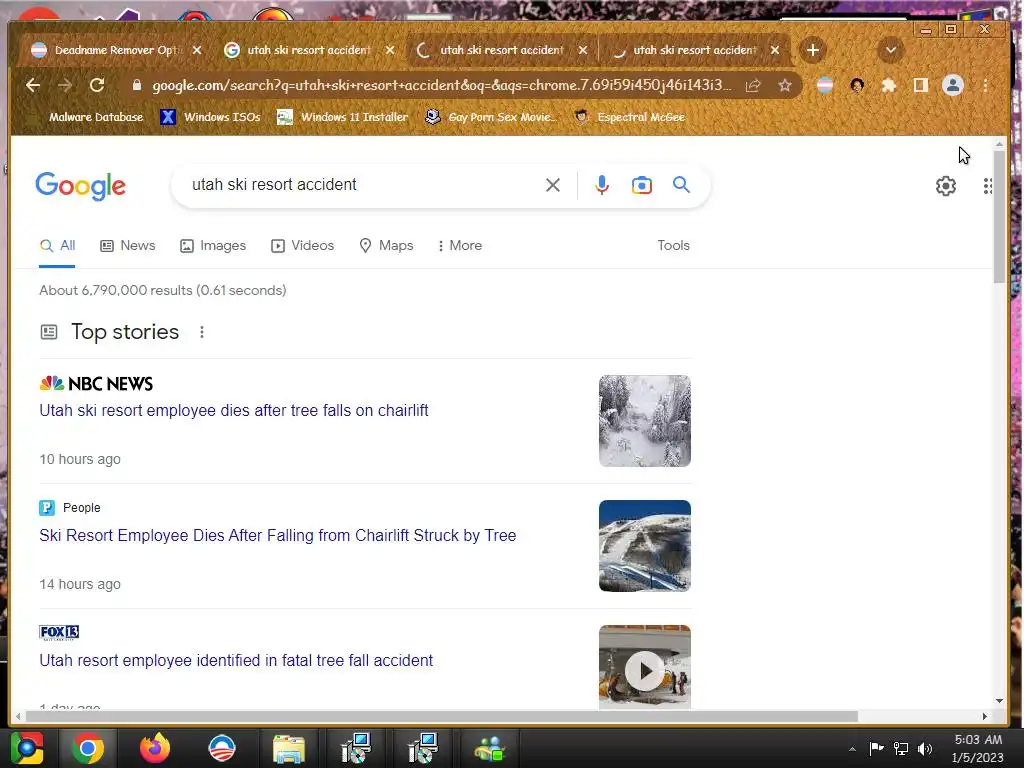Expand the More search filters menu
The height and width of the screenshot is (768, 1024).
point(460,246)
